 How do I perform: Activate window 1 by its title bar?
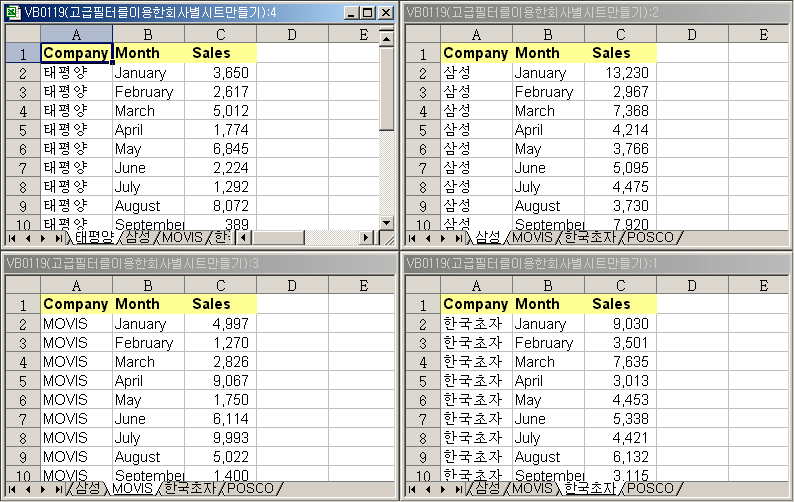click(596, 263)
